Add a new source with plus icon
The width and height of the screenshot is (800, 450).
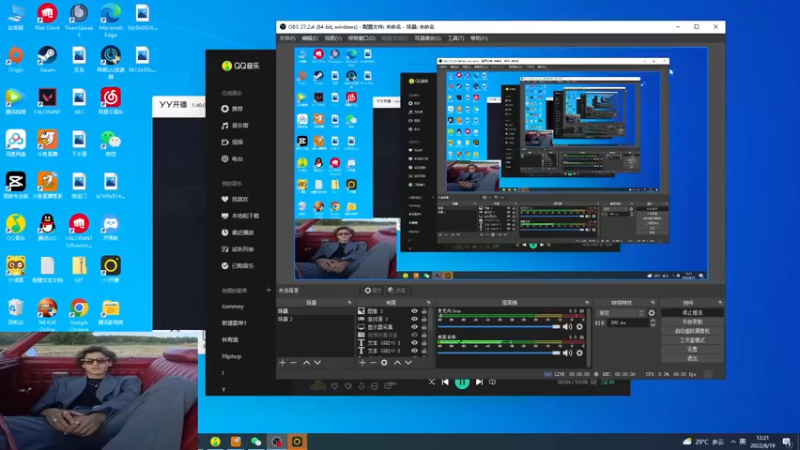pos(362,363)
